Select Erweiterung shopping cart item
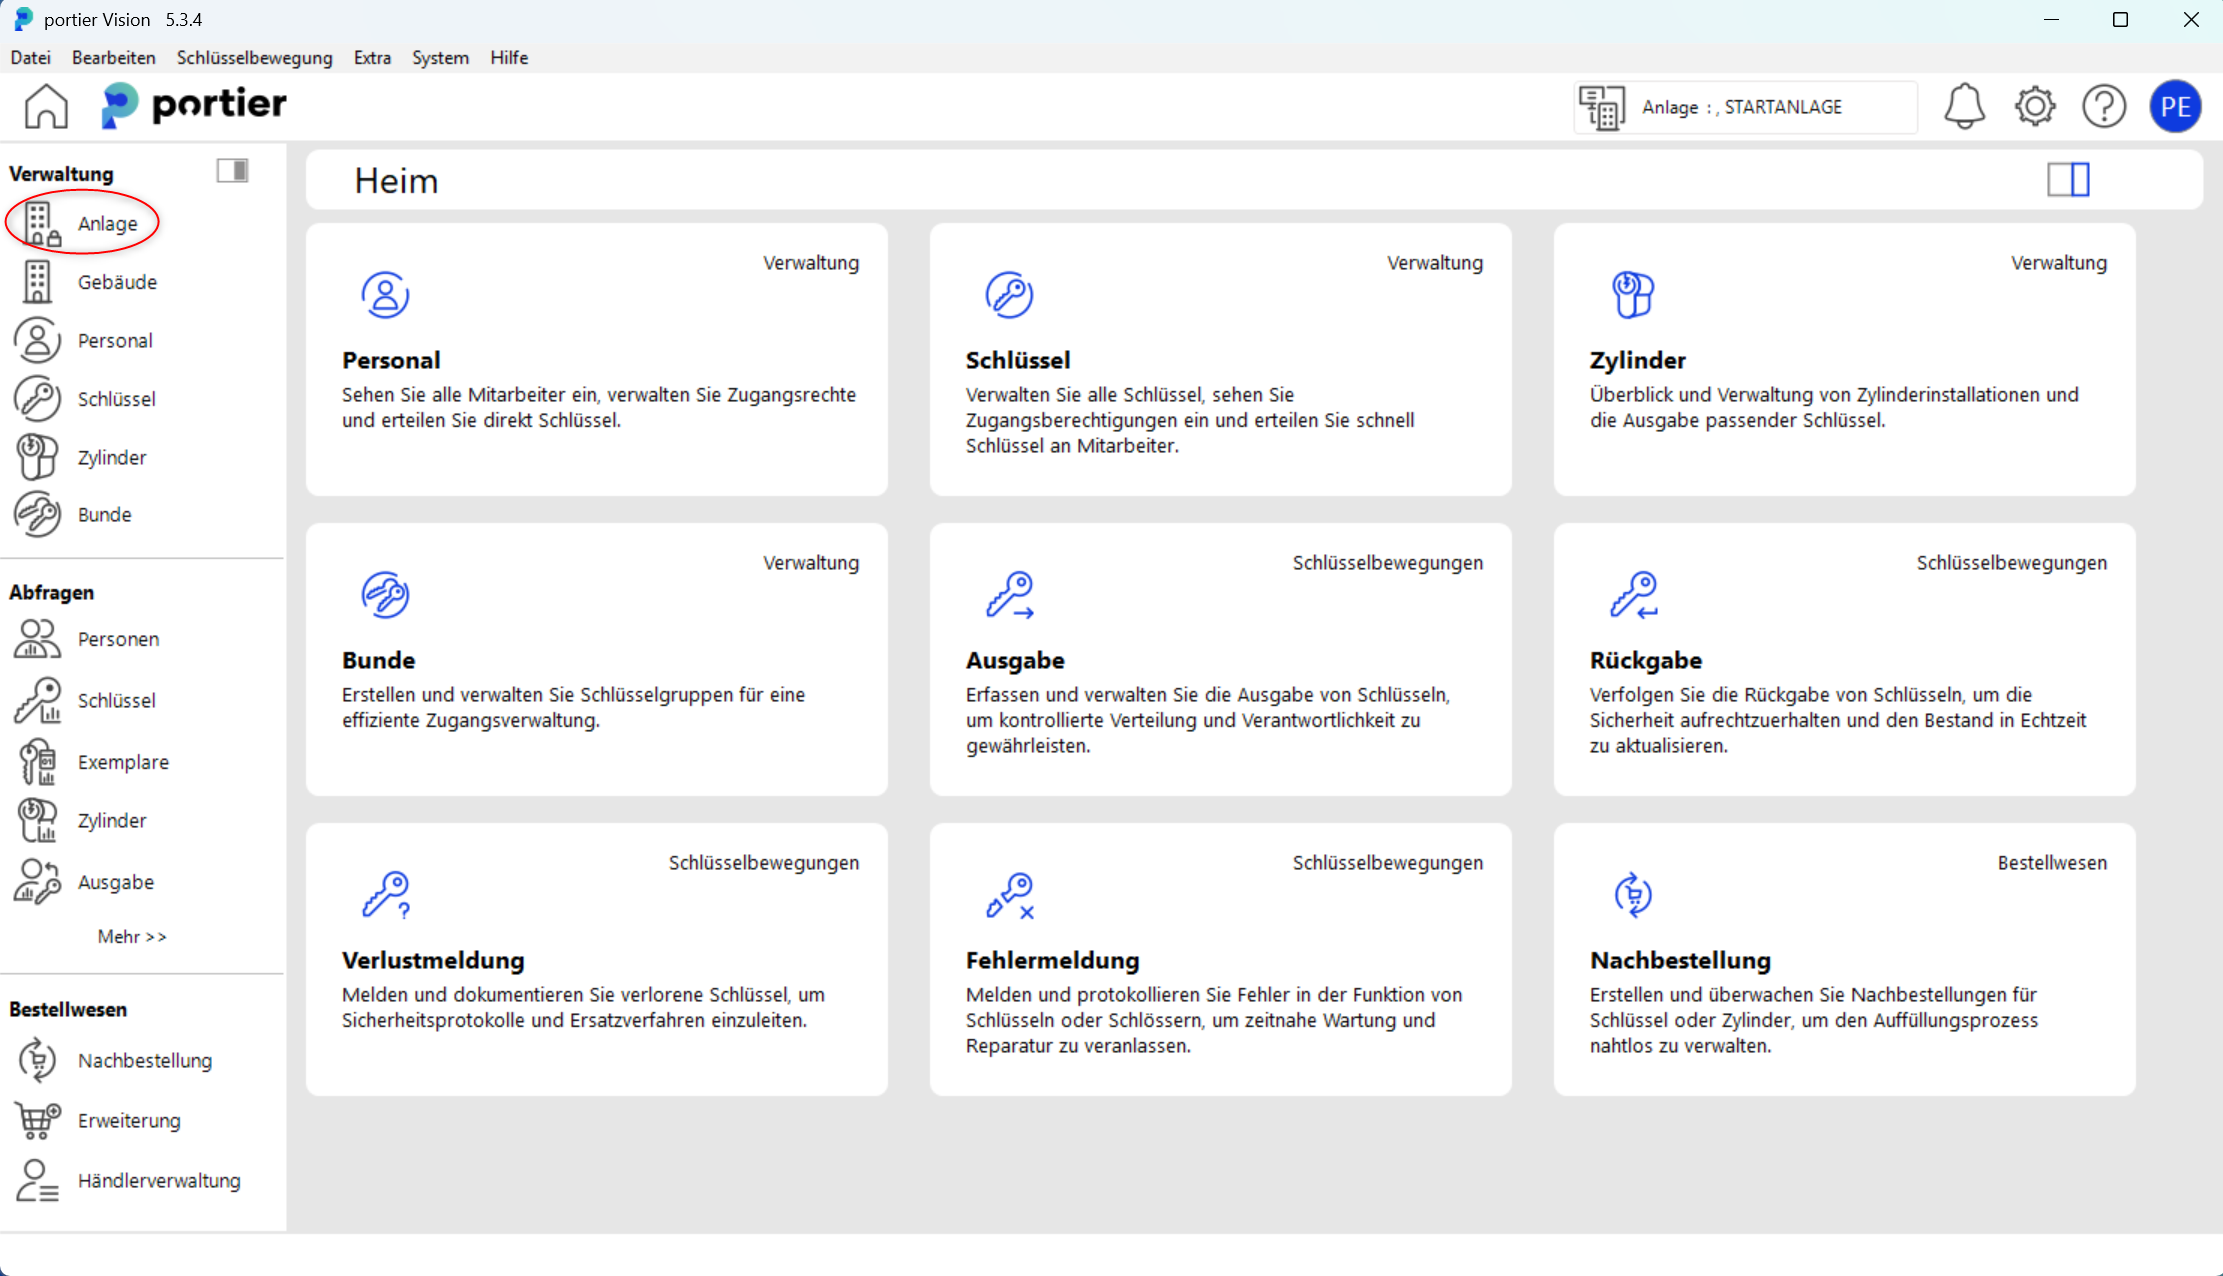The image size is (2223, 1276). pyautogui.click(x=129, y=1120)
